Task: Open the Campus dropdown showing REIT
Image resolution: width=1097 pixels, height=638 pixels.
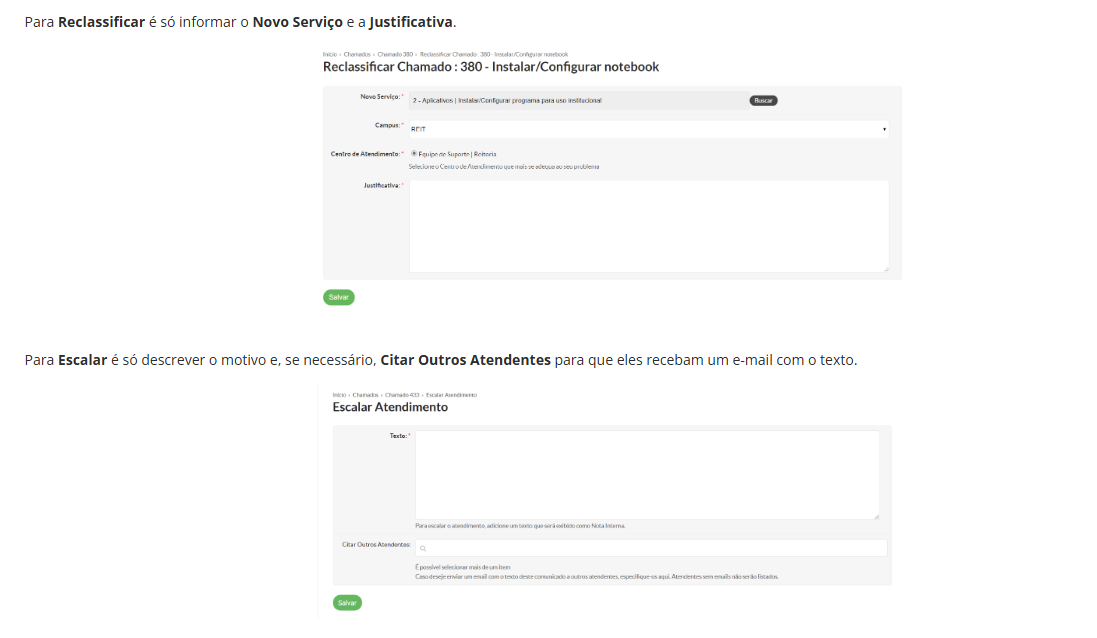Action: point(648,129)
